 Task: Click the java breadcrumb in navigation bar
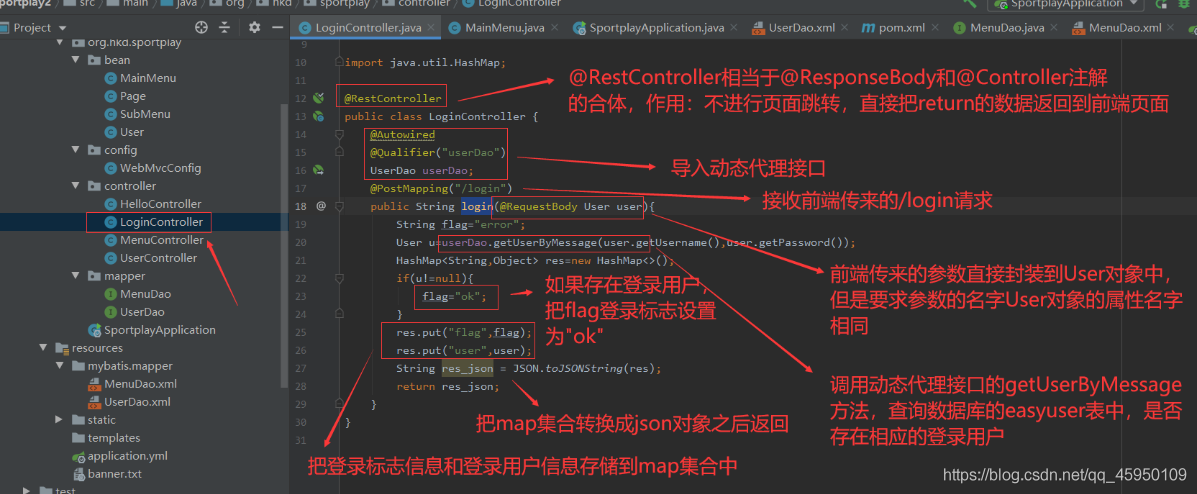(177, 3)
